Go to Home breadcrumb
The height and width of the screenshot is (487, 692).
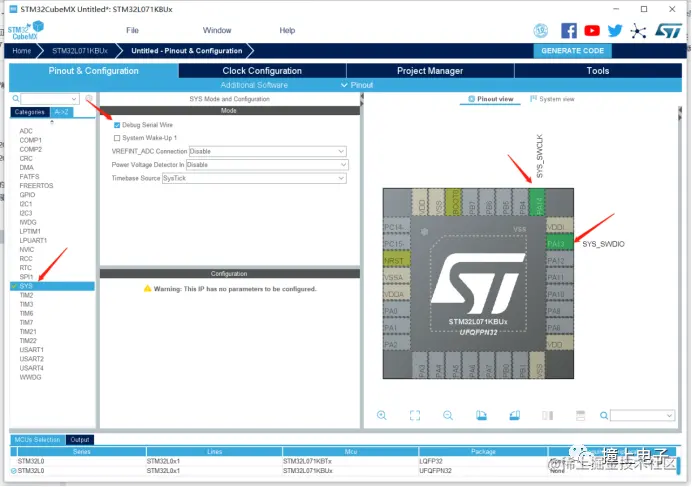tap(22, 51)
